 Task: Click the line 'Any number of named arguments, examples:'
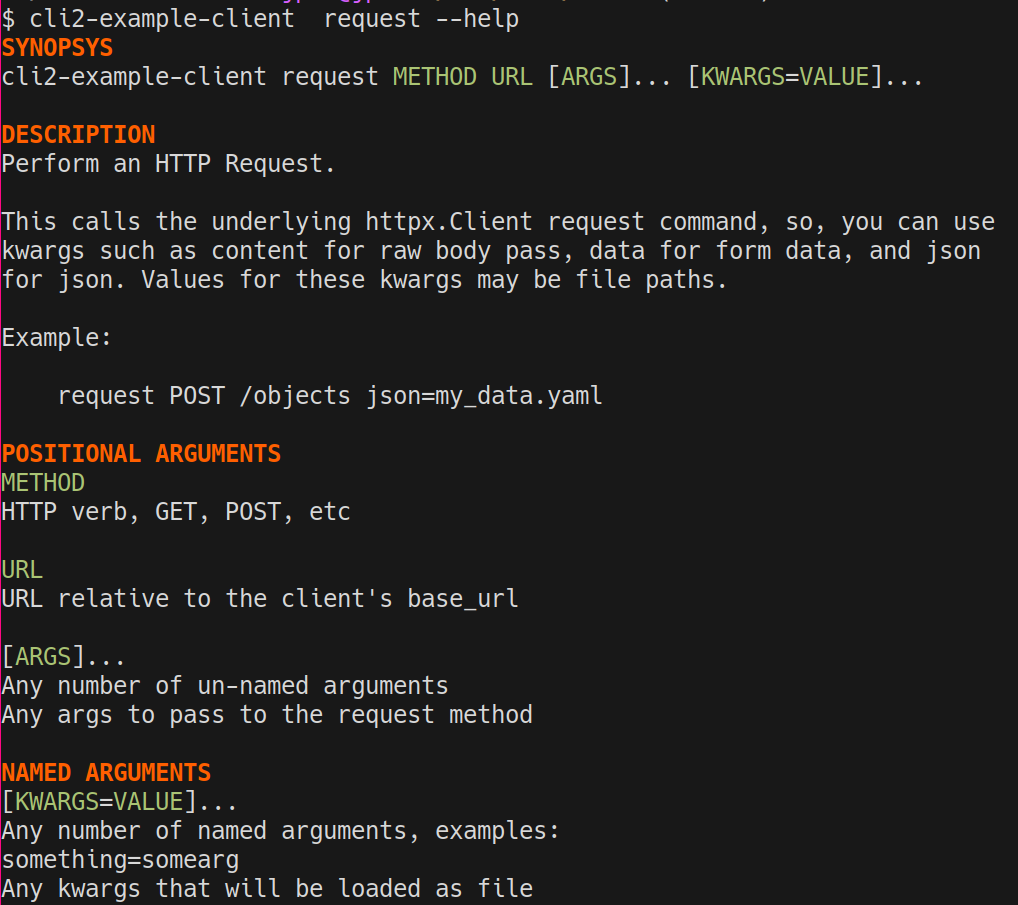[x=280, y=831]
